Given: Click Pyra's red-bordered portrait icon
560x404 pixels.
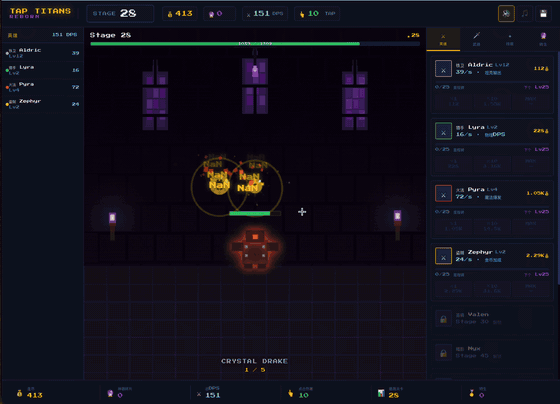Looking at the screenshot, I should (x=443, y=193).
